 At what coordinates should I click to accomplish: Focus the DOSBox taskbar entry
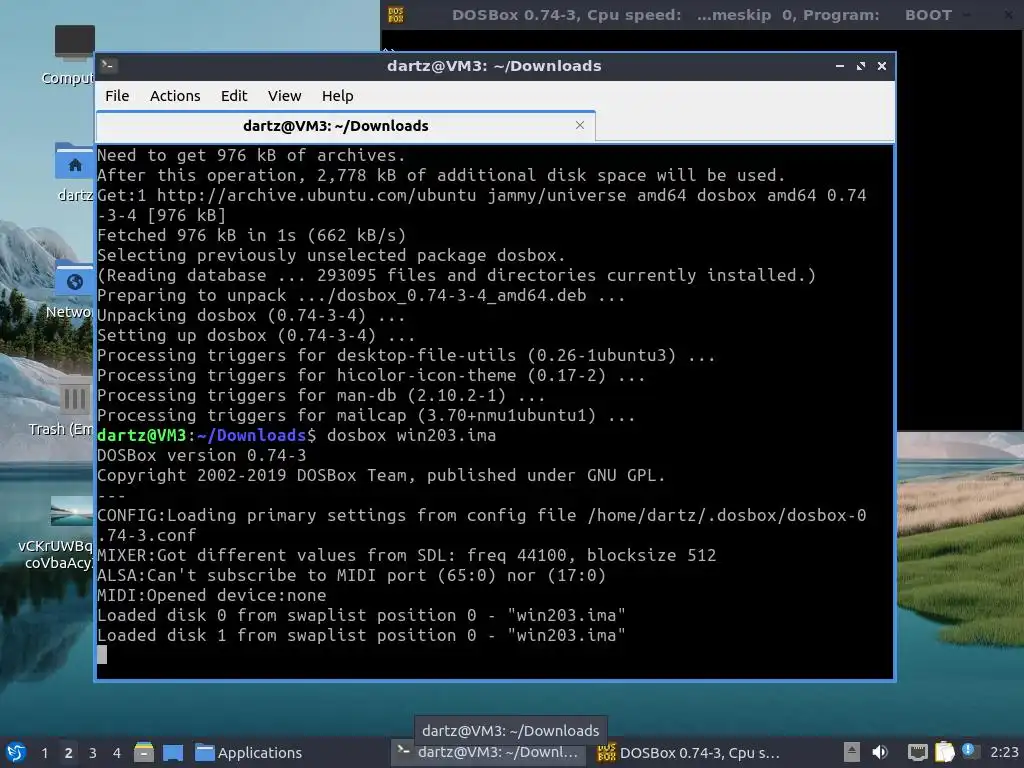[x=689, y=752]
